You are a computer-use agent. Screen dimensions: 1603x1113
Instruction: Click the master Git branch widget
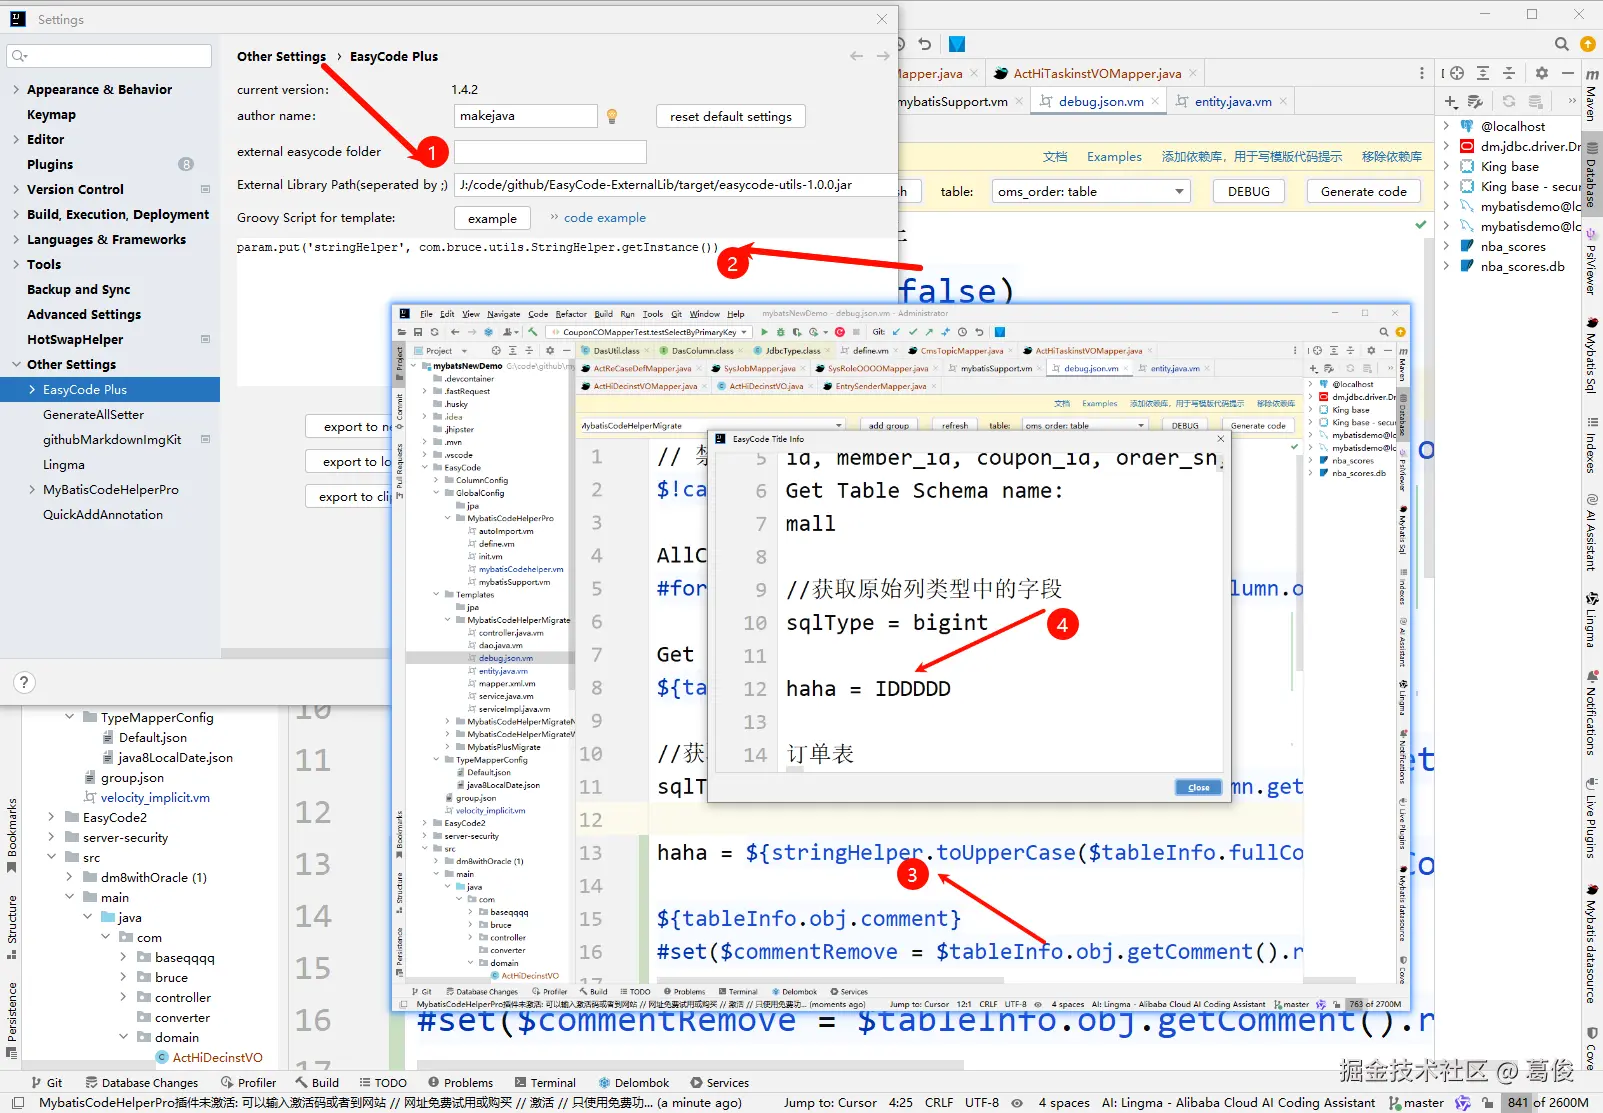[x=1416, y=1102]
